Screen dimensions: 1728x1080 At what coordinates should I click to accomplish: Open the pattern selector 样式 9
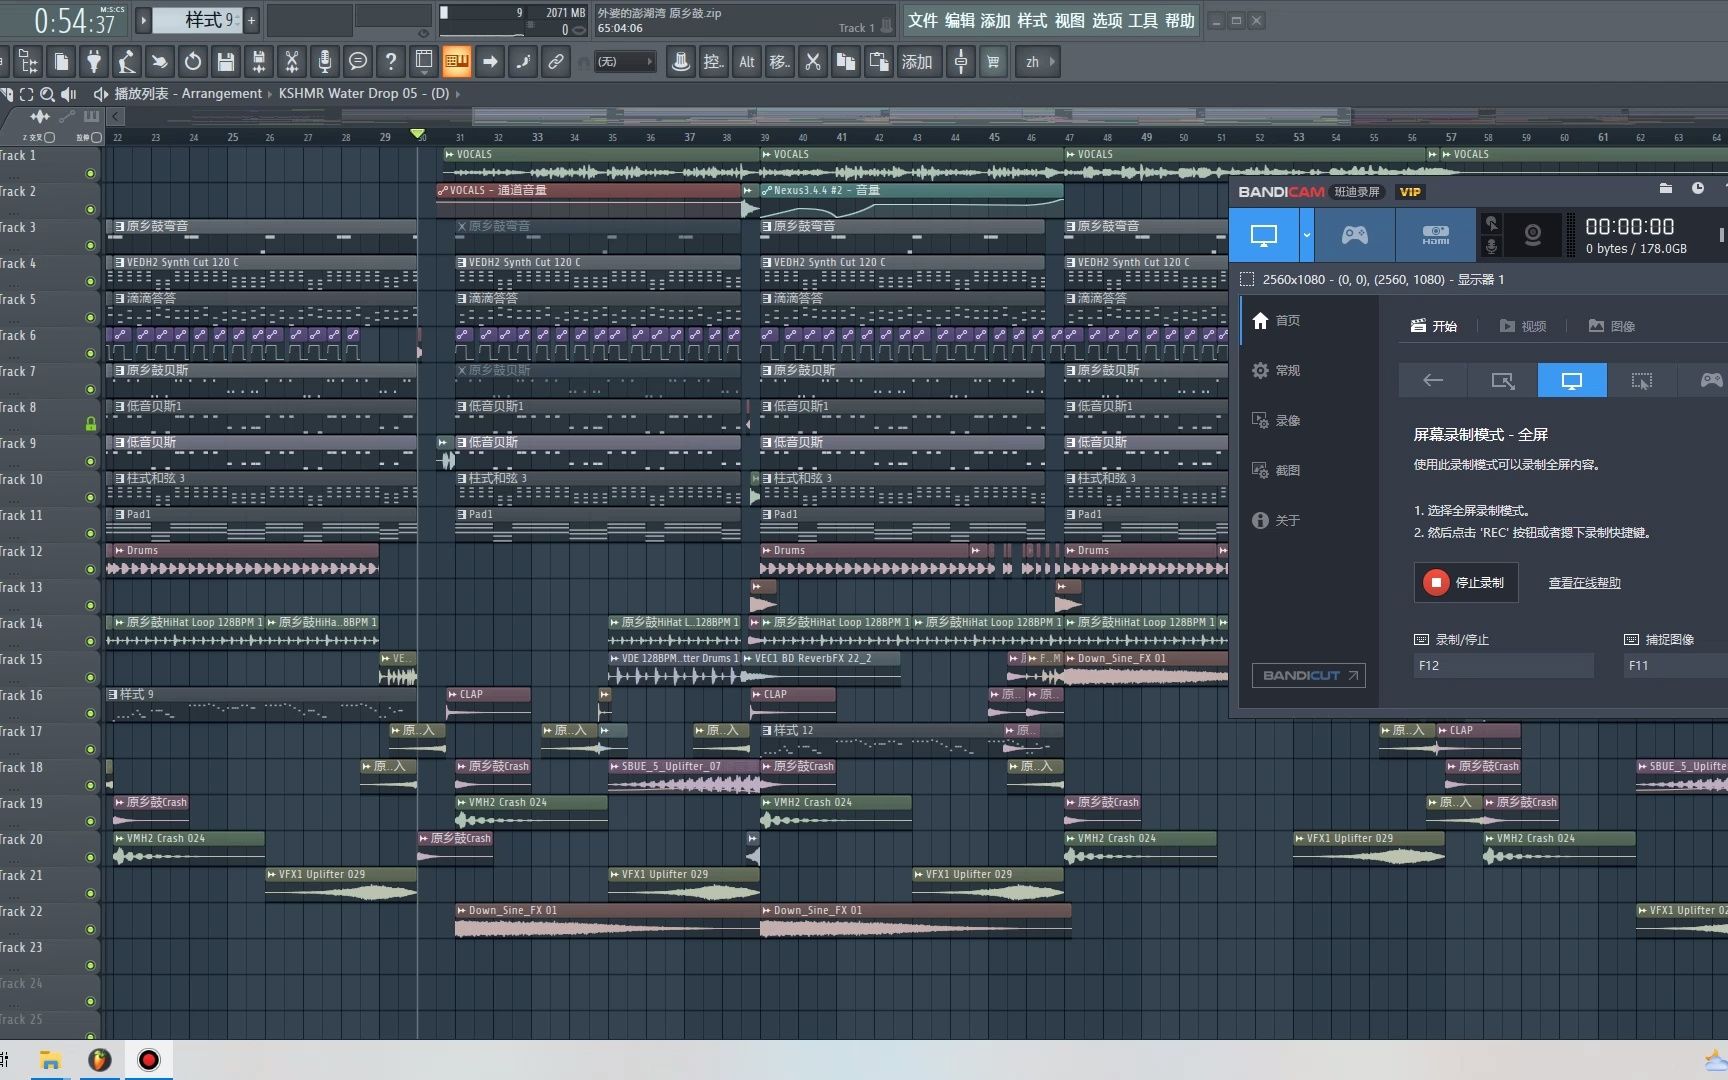click(198, 19)
